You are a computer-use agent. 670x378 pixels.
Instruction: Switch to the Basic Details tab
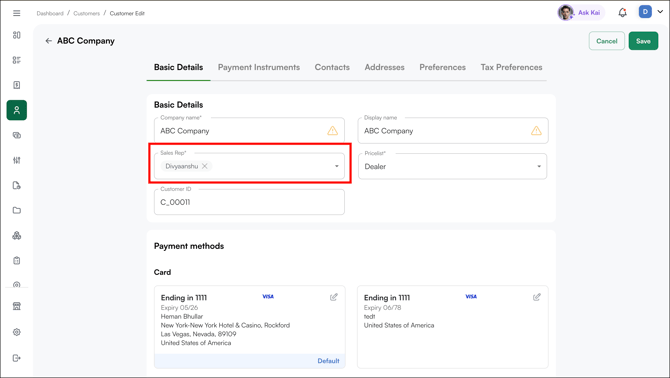click(x=179, y=67)
